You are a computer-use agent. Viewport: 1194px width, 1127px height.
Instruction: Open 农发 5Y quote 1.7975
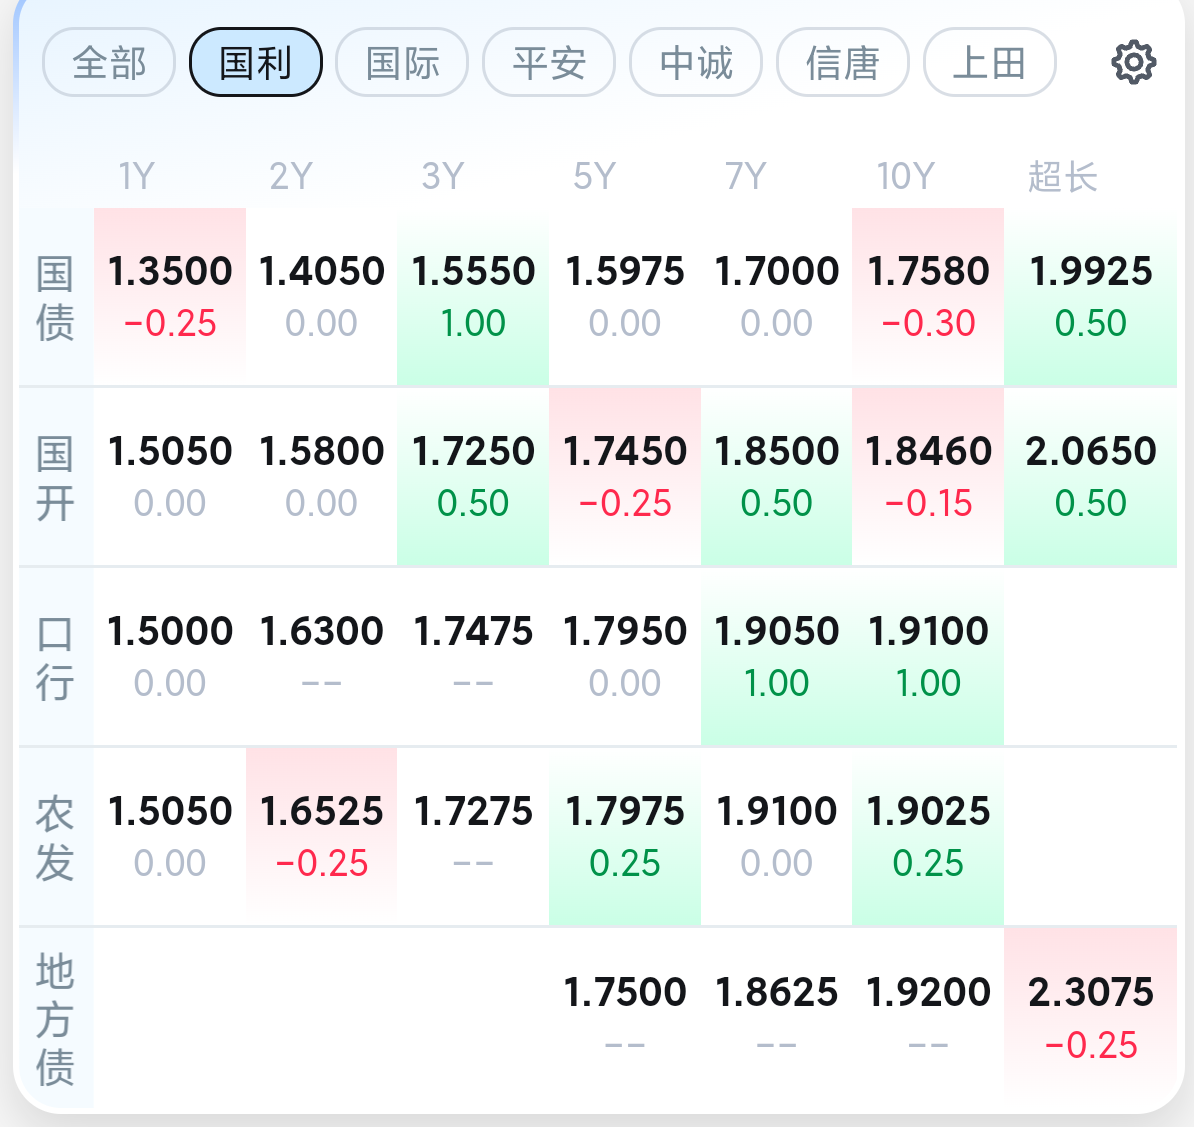click(625, 836)
